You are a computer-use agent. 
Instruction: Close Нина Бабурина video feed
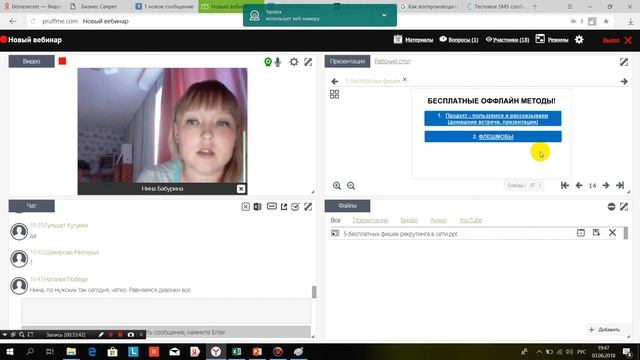tap(241, 189)
